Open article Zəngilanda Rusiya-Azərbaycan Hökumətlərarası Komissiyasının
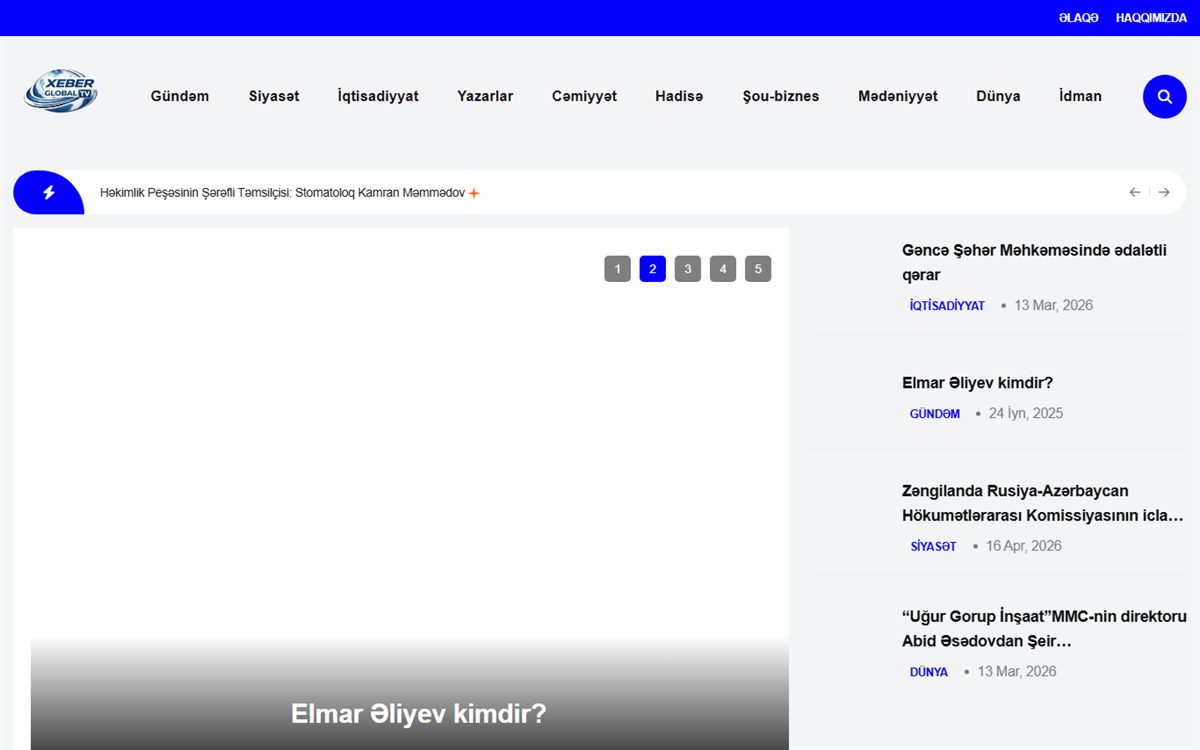This screenshot has width=1200, height=750. click(x=1043, y=503)
